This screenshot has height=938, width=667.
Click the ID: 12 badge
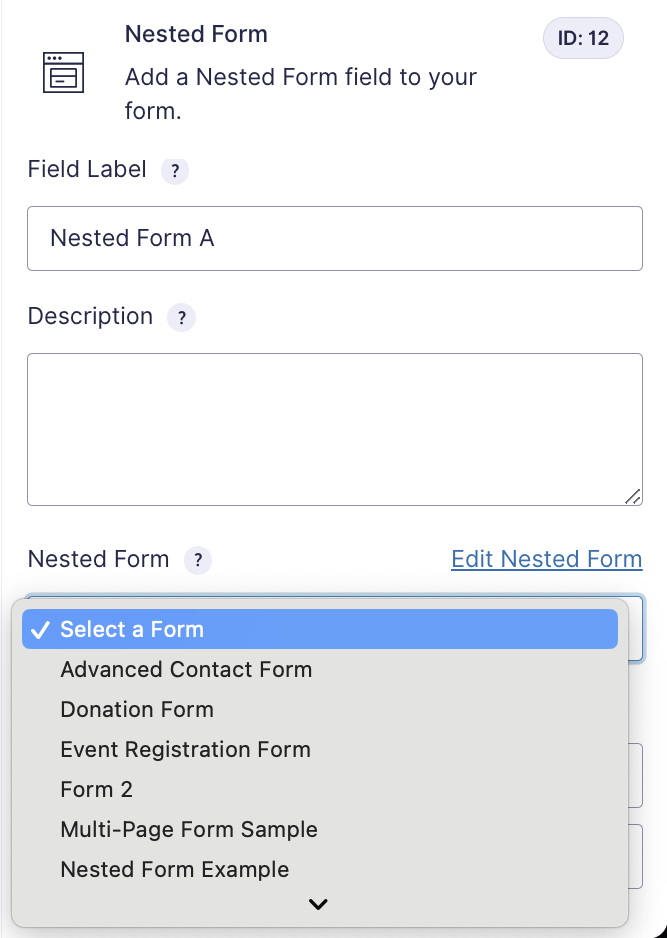point(583,38)
